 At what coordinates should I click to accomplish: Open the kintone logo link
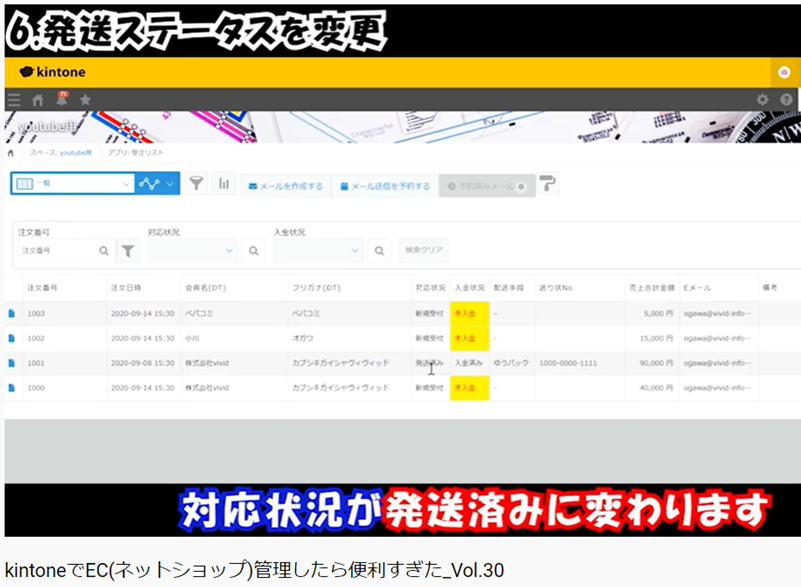pyautogui.click(x=56, y=72)
